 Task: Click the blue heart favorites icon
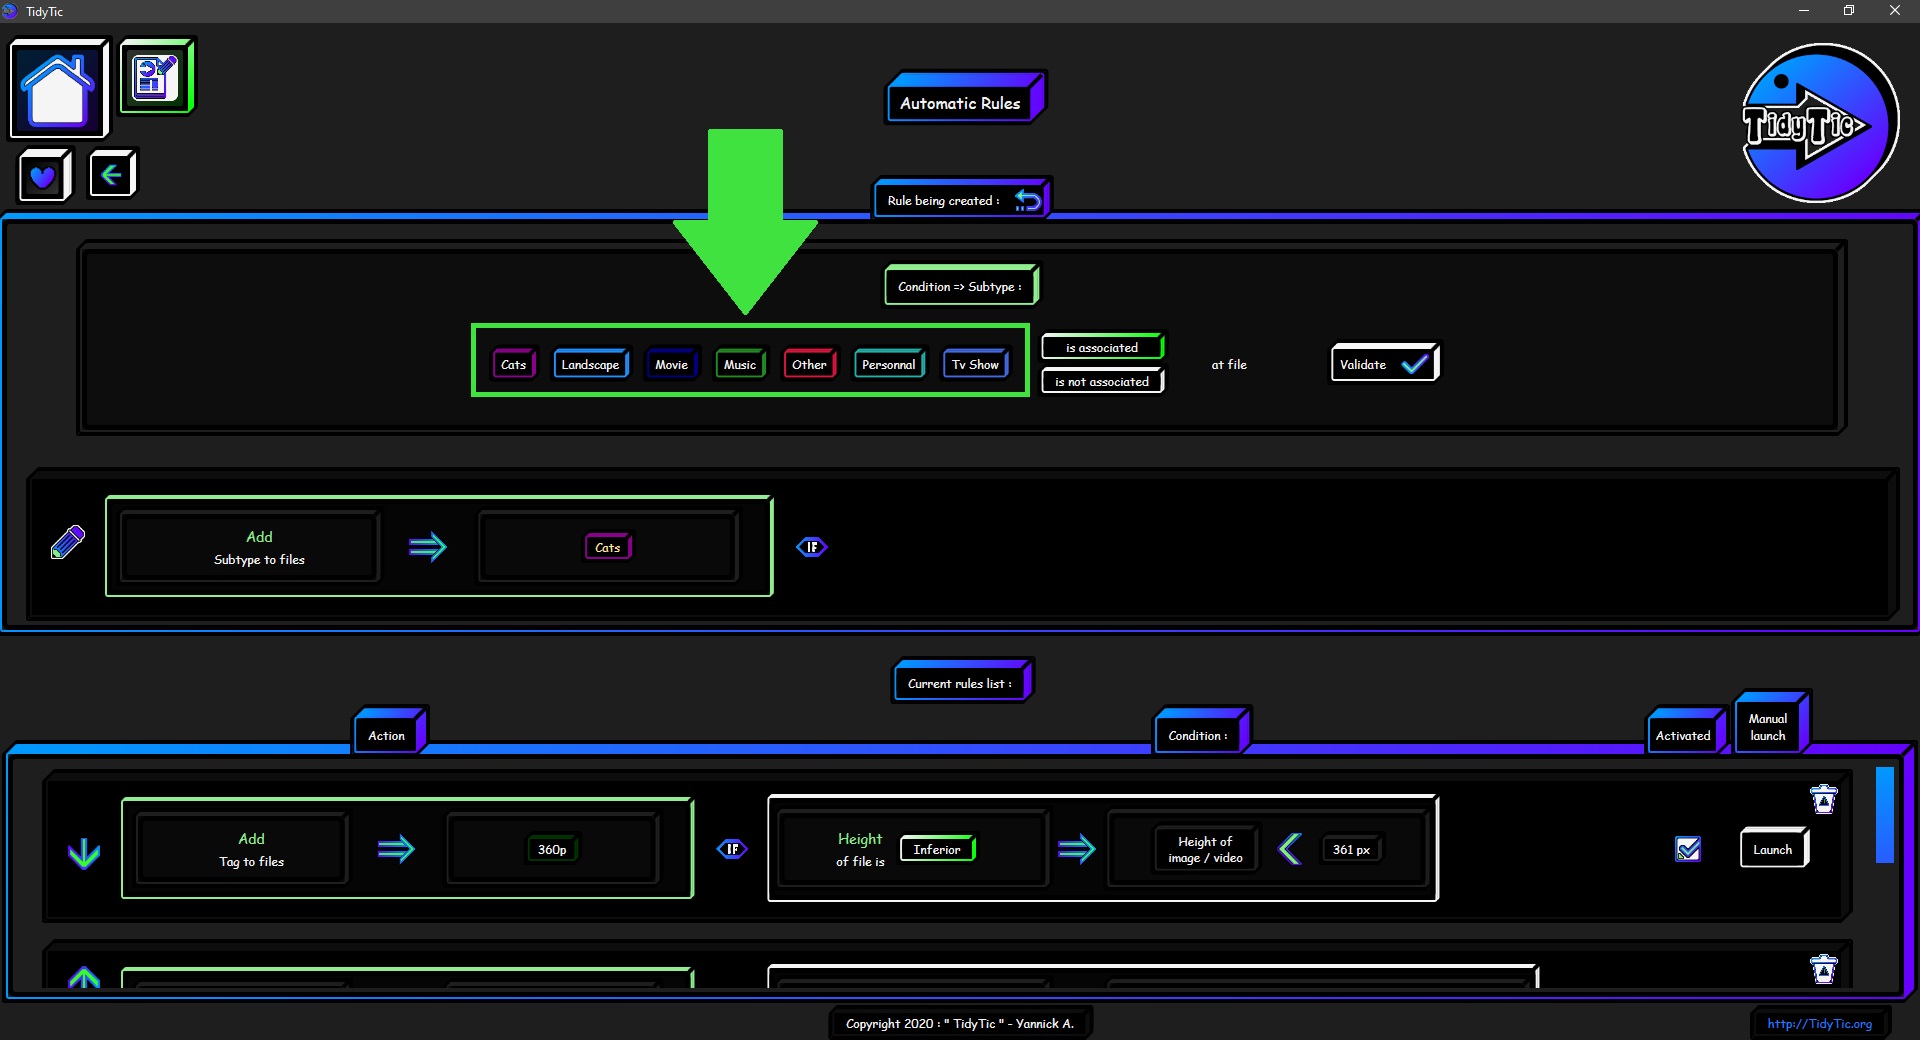[44, 176]
